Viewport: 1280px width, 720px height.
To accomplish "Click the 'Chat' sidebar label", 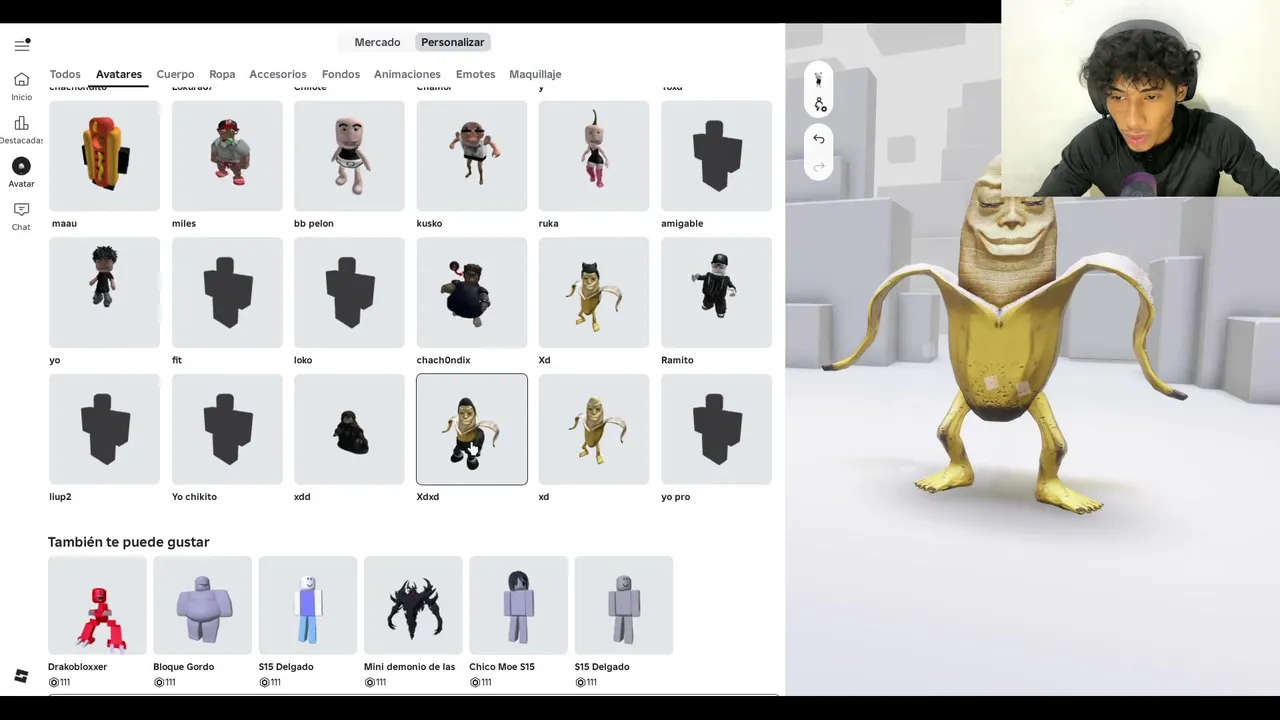I will click(x=21, y=227).
